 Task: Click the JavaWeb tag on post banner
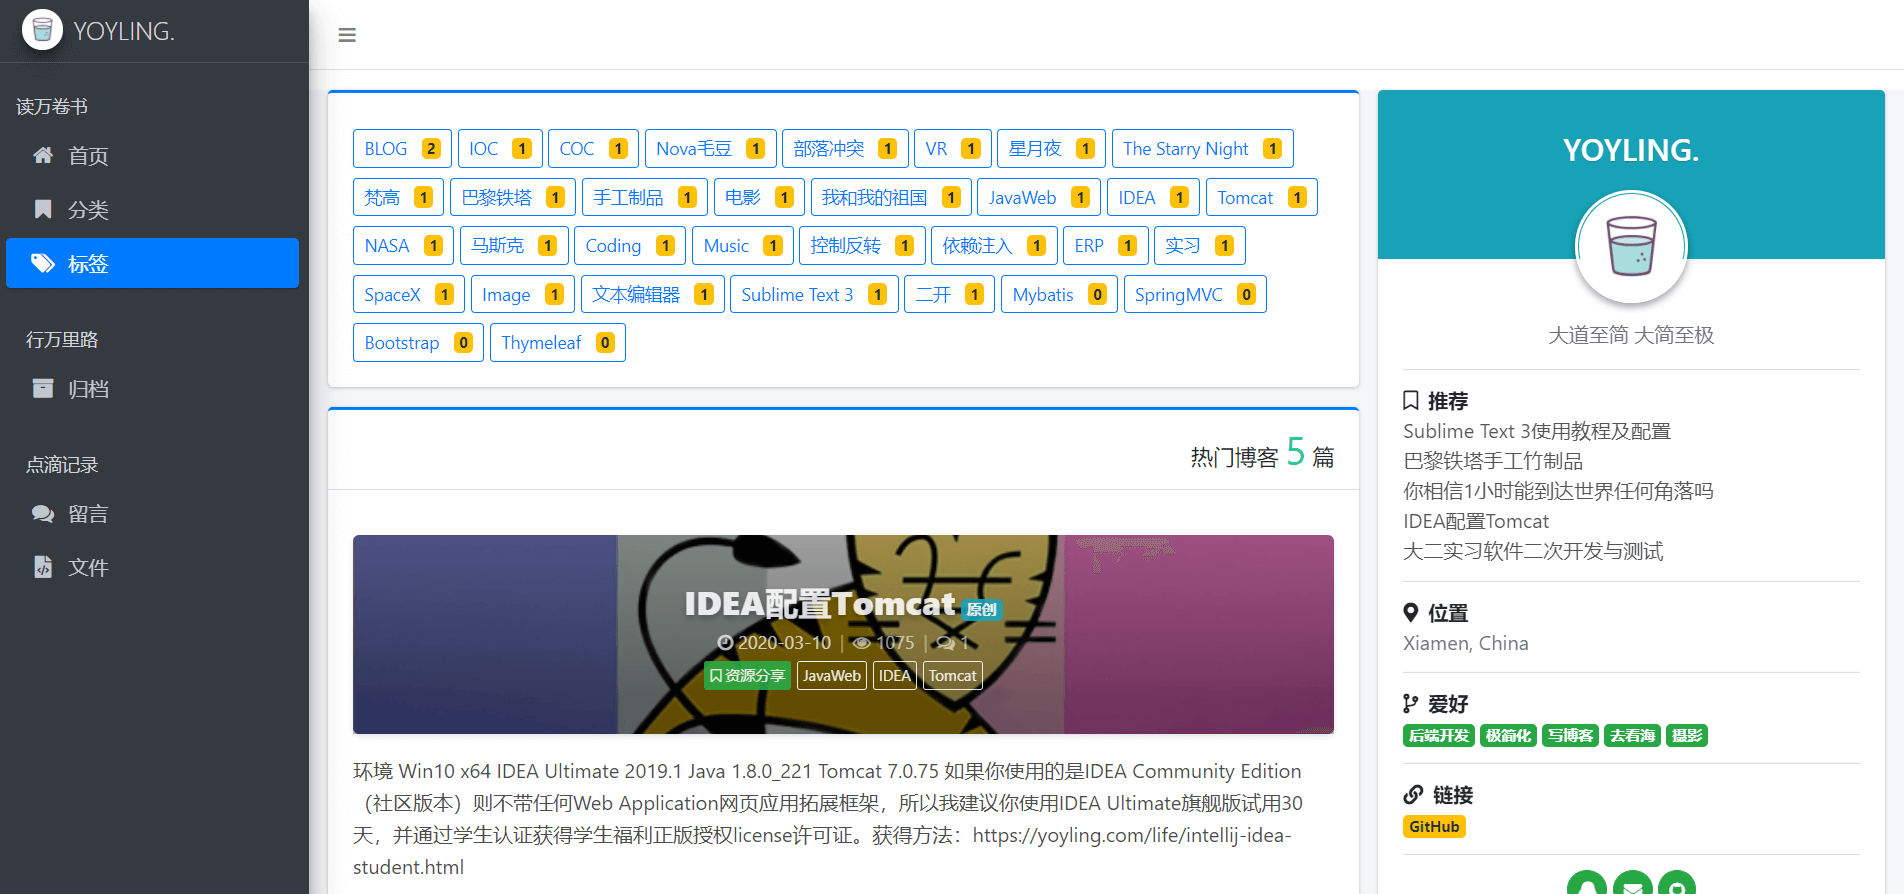click(832, 676)
